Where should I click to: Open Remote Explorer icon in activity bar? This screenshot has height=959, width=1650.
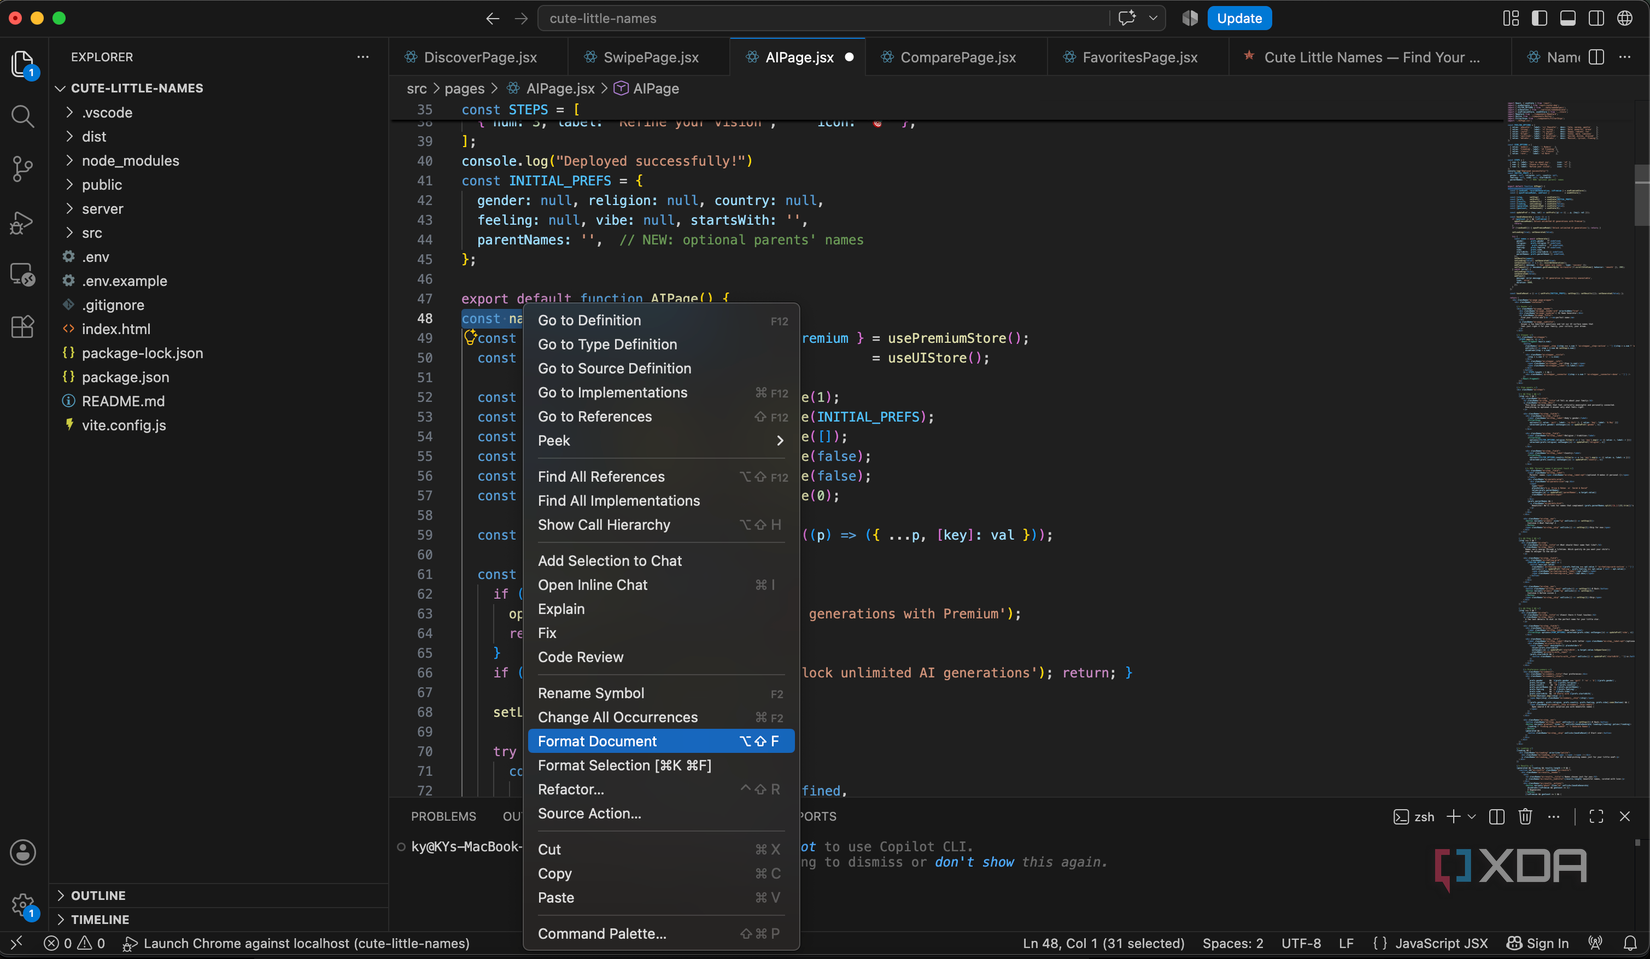pos(23,274)
